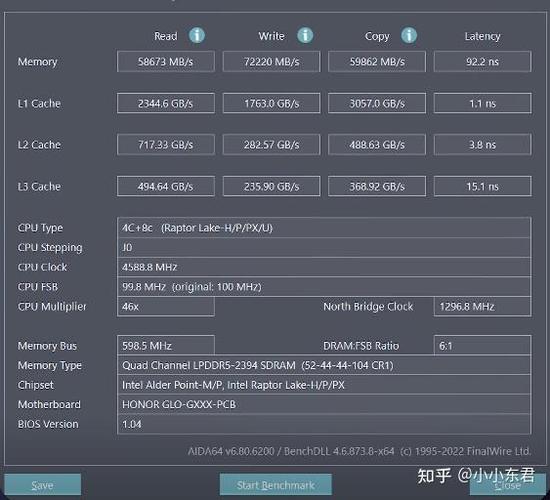Click L3 Cache write 235.90 GB/s

click(x=271, y=186)
